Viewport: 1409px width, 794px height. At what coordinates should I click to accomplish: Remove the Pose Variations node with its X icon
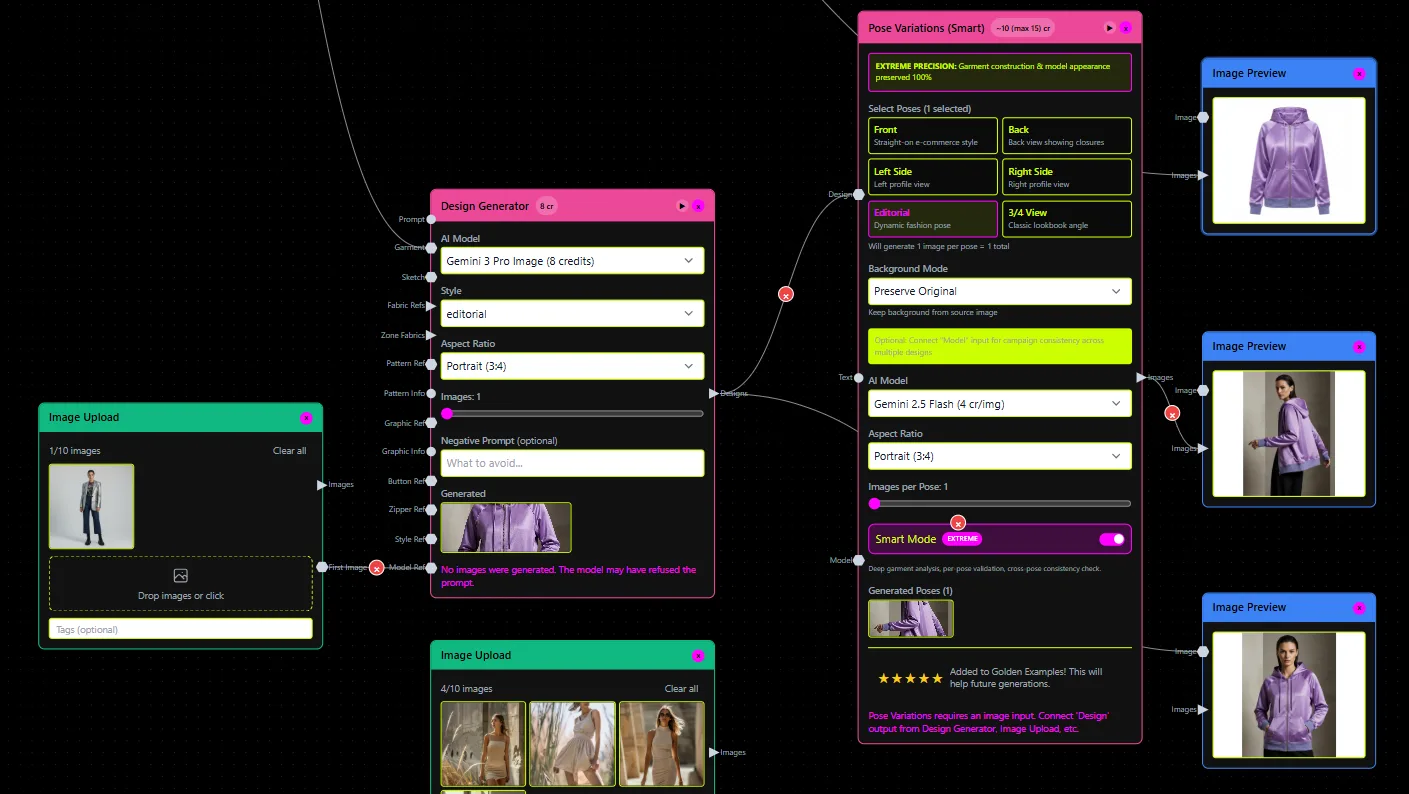[1125, 28]
